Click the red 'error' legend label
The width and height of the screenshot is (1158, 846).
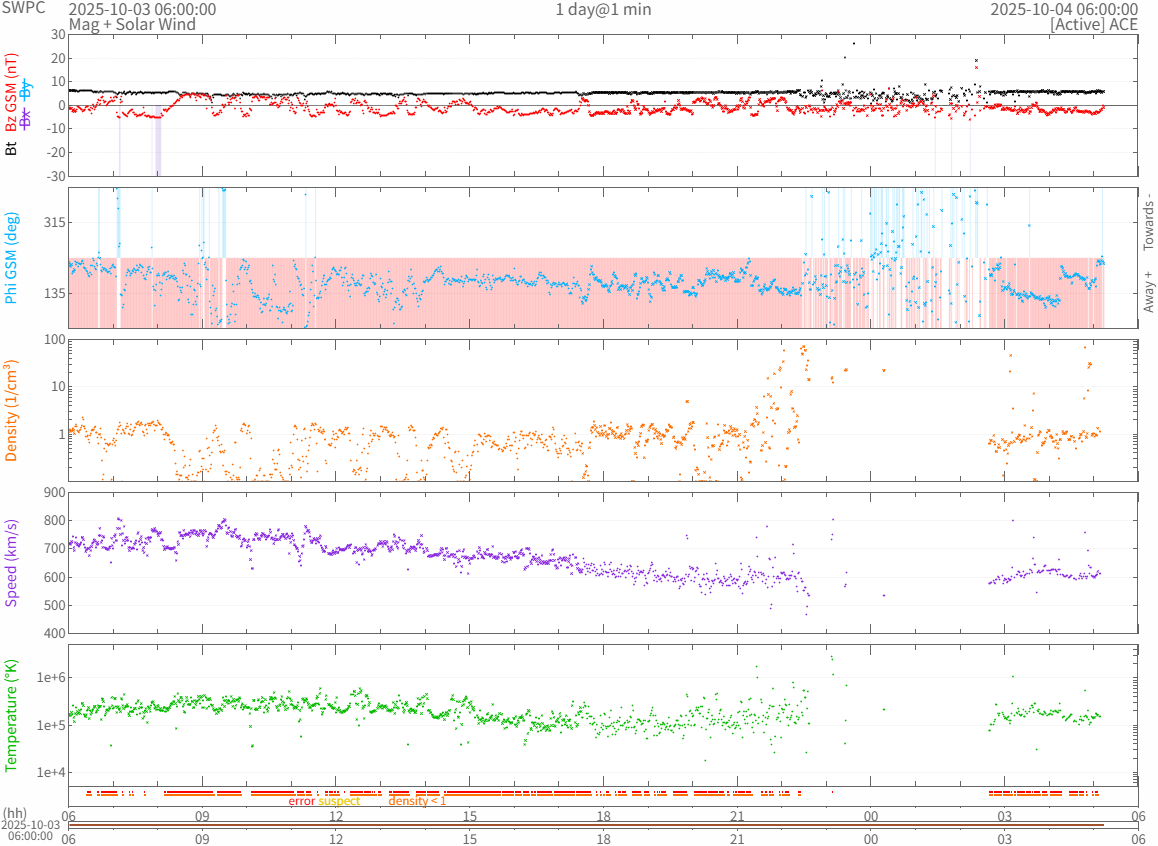(302, 801)
